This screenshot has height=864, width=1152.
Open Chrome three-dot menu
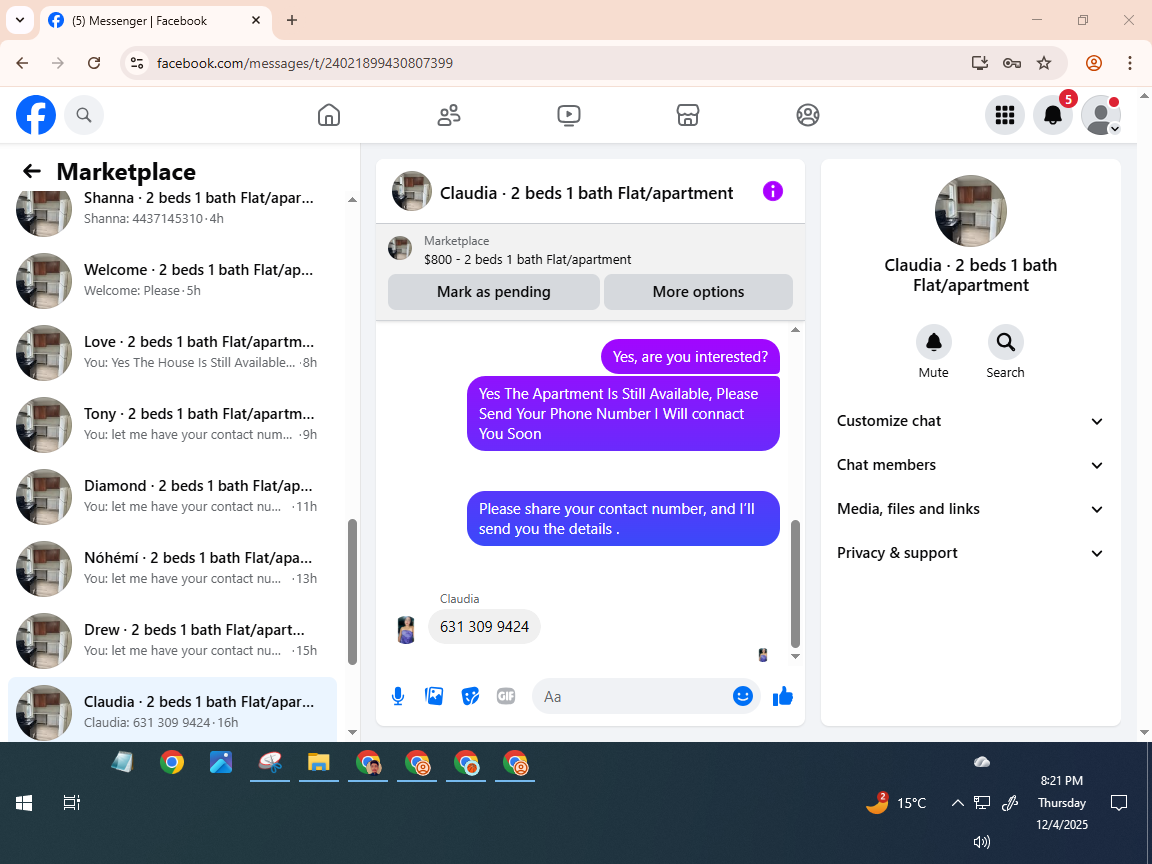(x=1130, y=63)
